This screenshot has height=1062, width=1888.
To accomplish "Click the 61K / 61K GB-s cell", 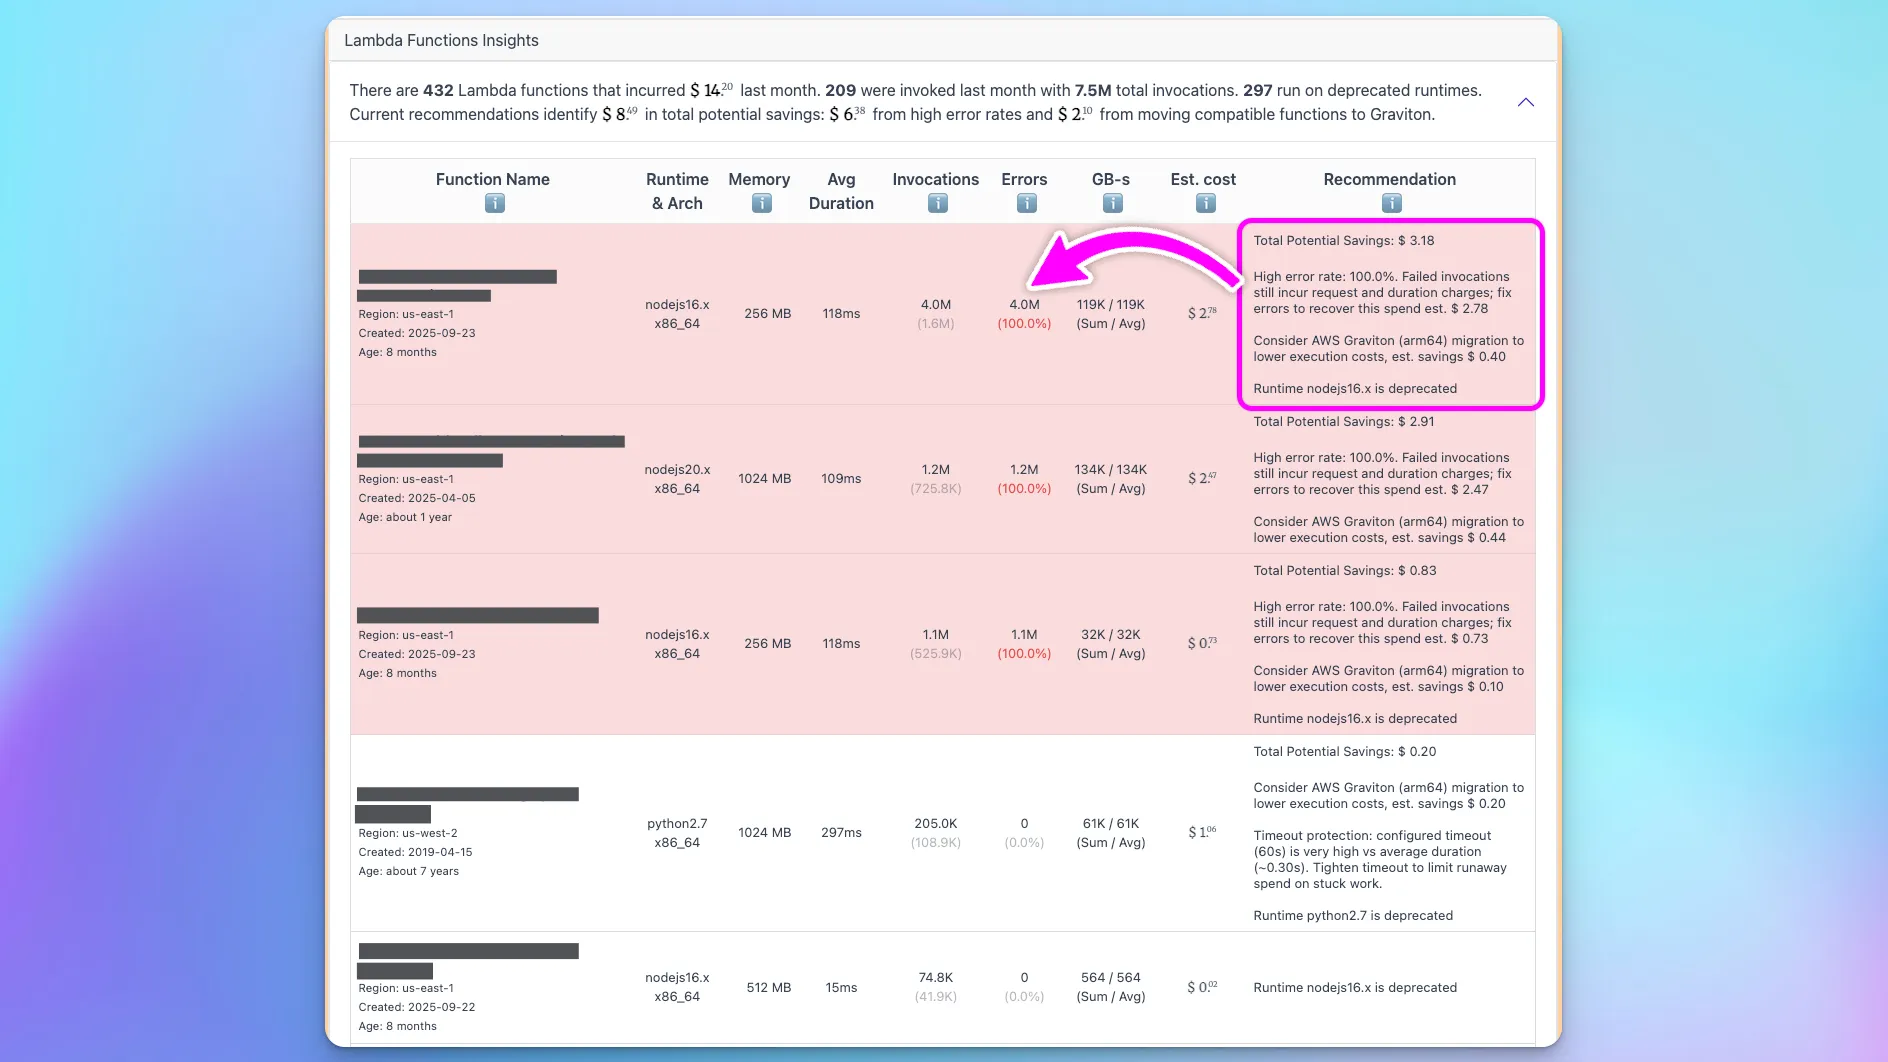I will click(1110, 833).
